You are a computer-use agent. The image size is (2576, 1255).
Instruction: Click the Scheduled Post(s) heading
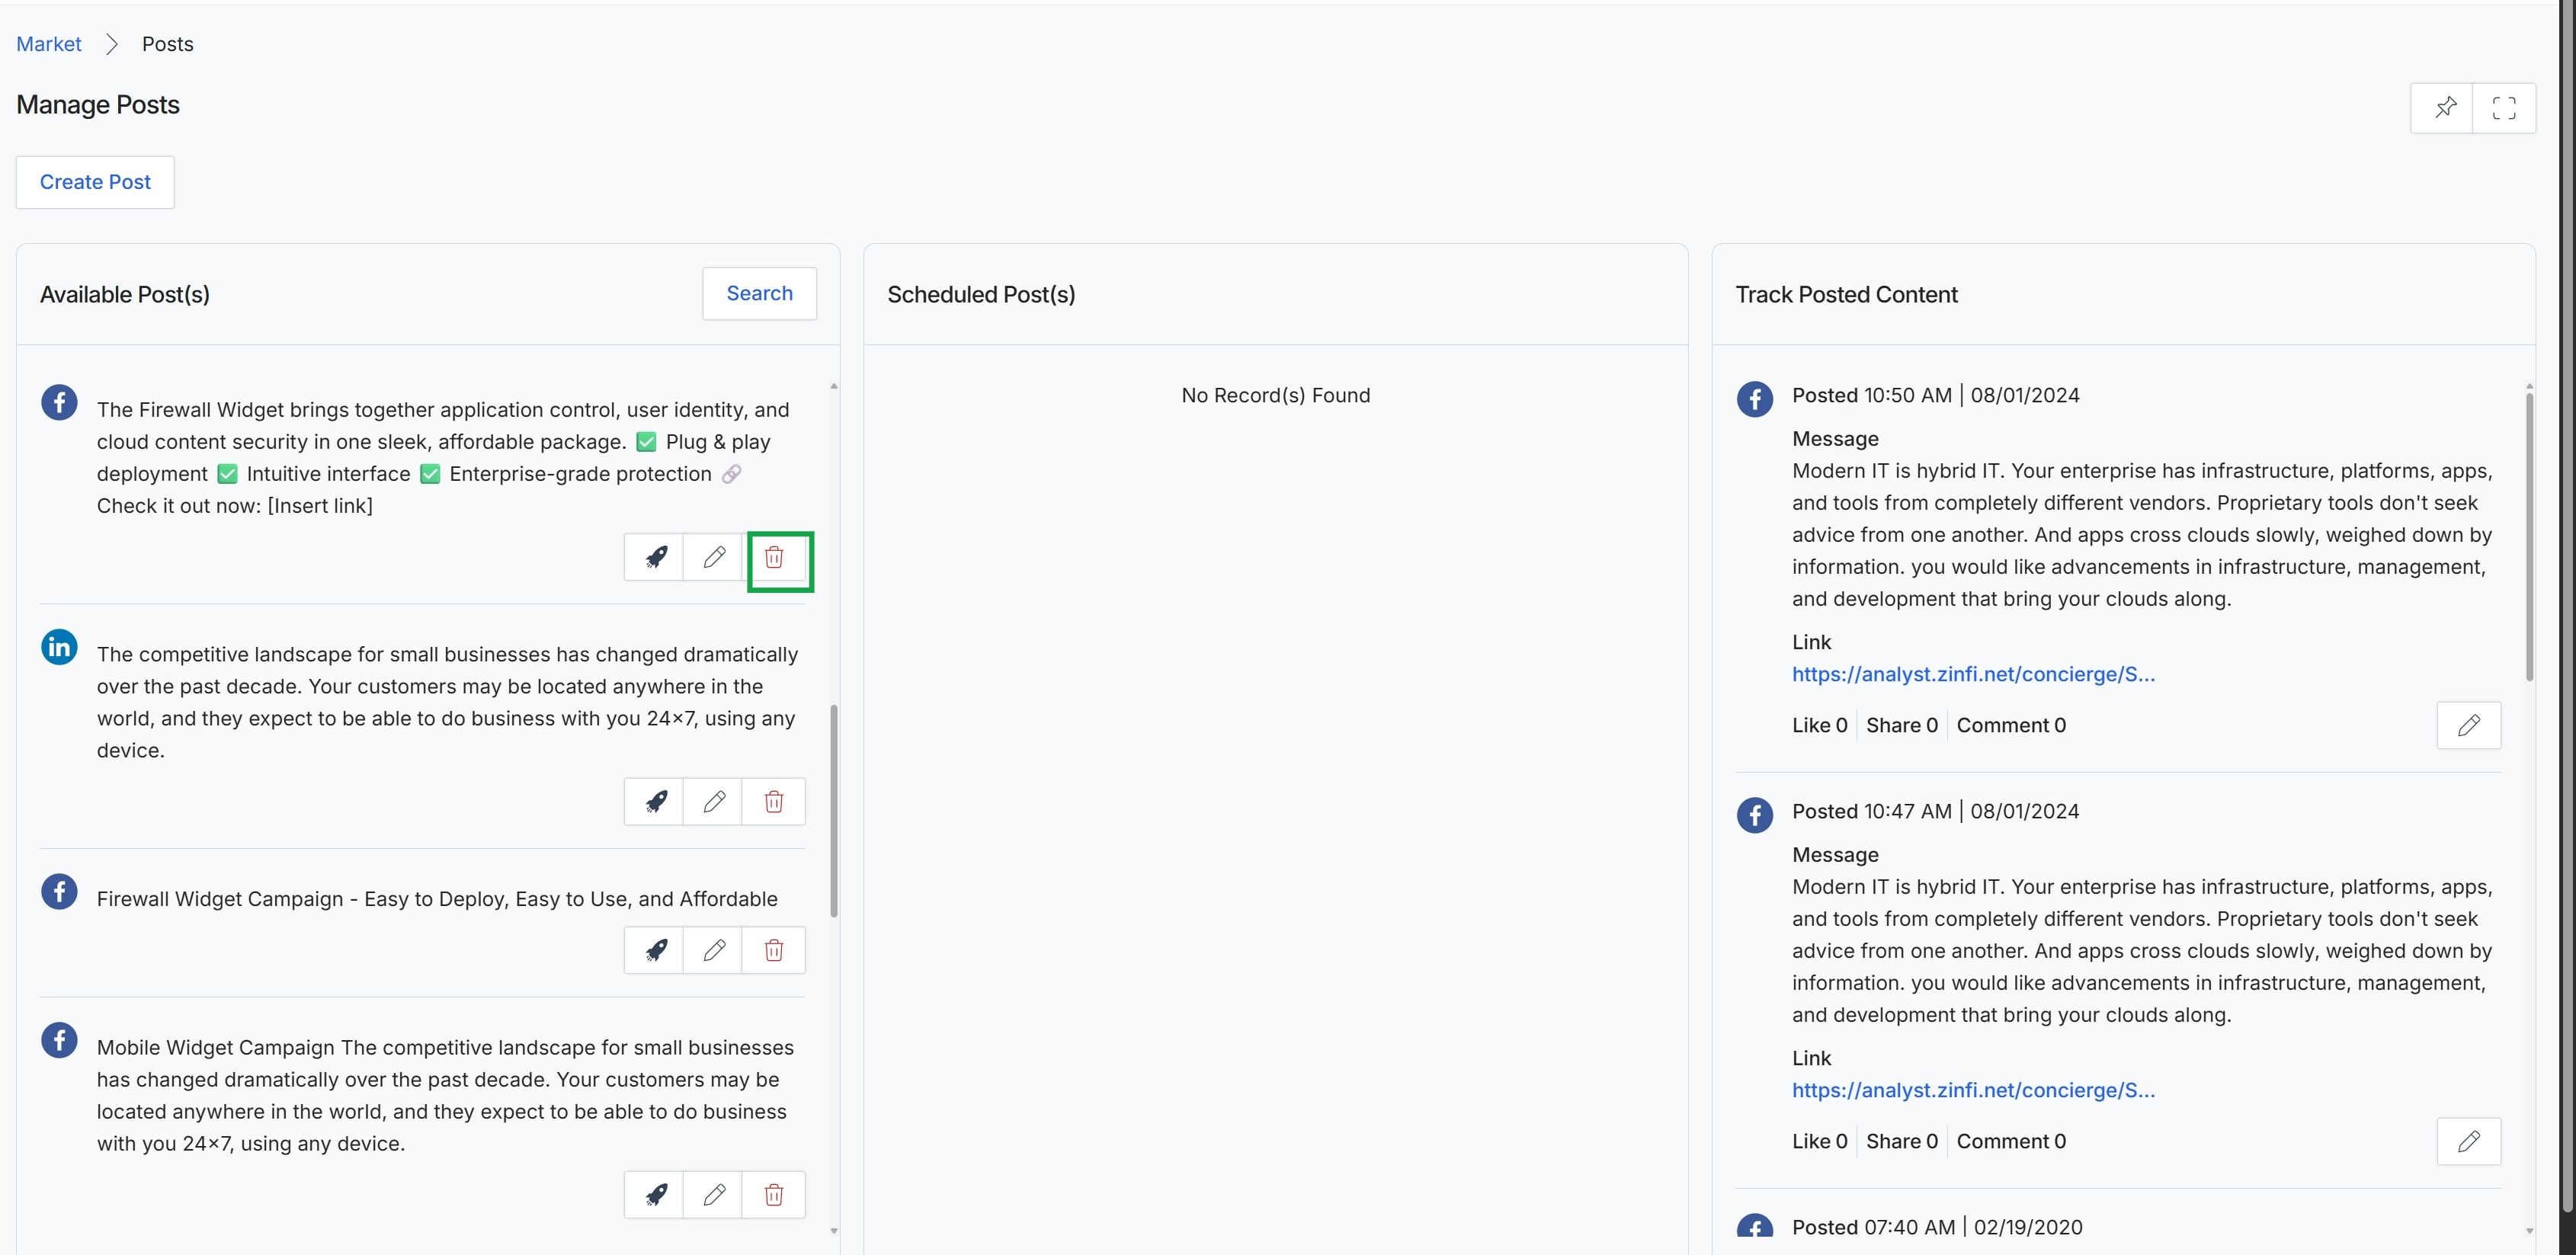pos(981,294)
